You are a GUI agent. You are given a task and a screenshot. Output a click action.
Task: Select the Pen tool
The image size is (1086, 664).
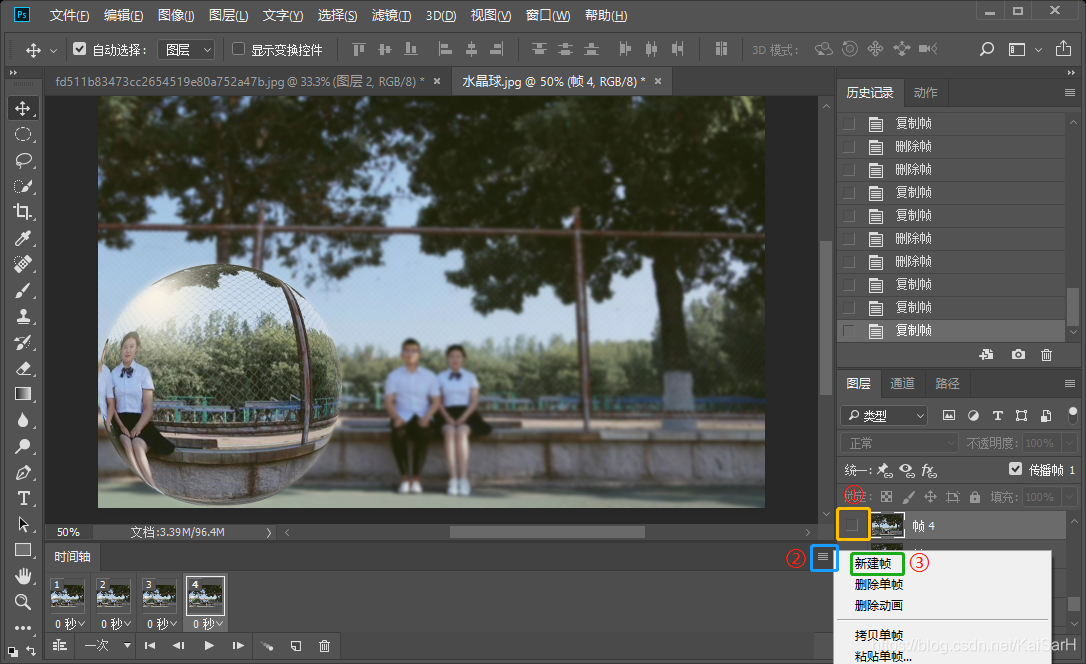point(23,472)
